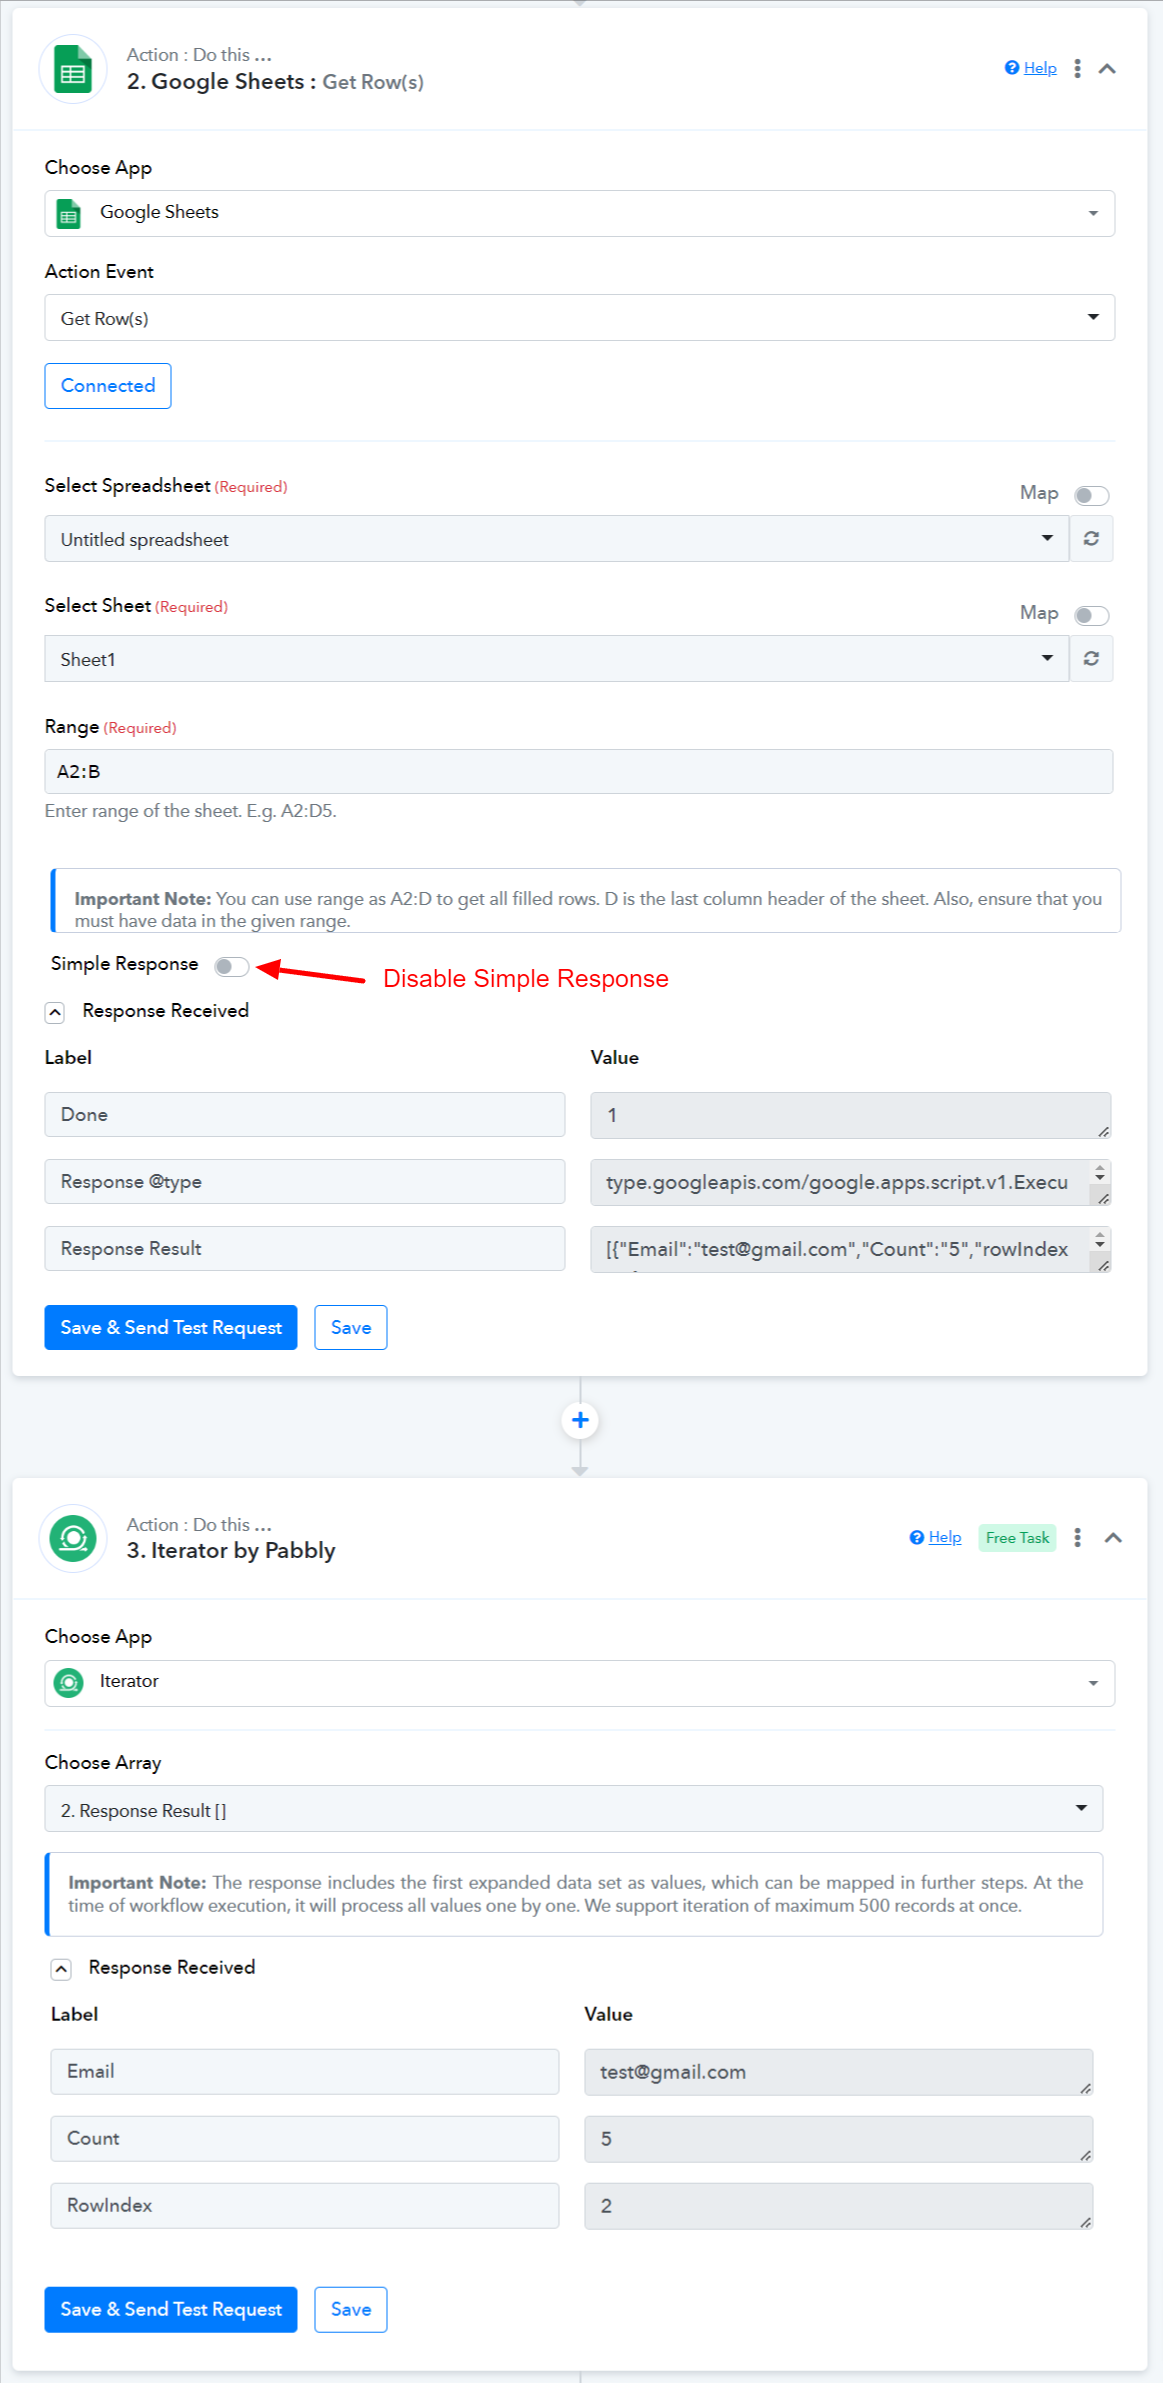This screenshot has height=2383, width=1163.
Task: Collapse the Iterator step with chevron
Action: [1113, 1538]
